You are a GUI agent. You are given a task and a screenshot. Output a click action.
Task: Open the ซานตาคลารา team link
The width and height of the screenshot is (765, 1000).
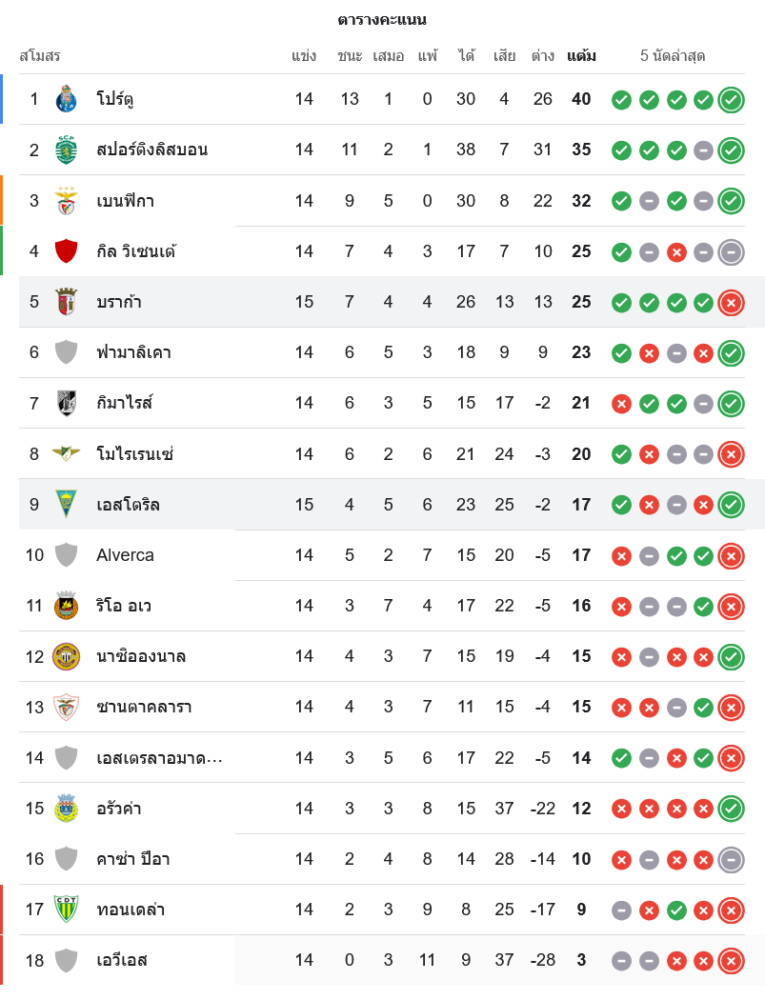click(x=144, y=706)
